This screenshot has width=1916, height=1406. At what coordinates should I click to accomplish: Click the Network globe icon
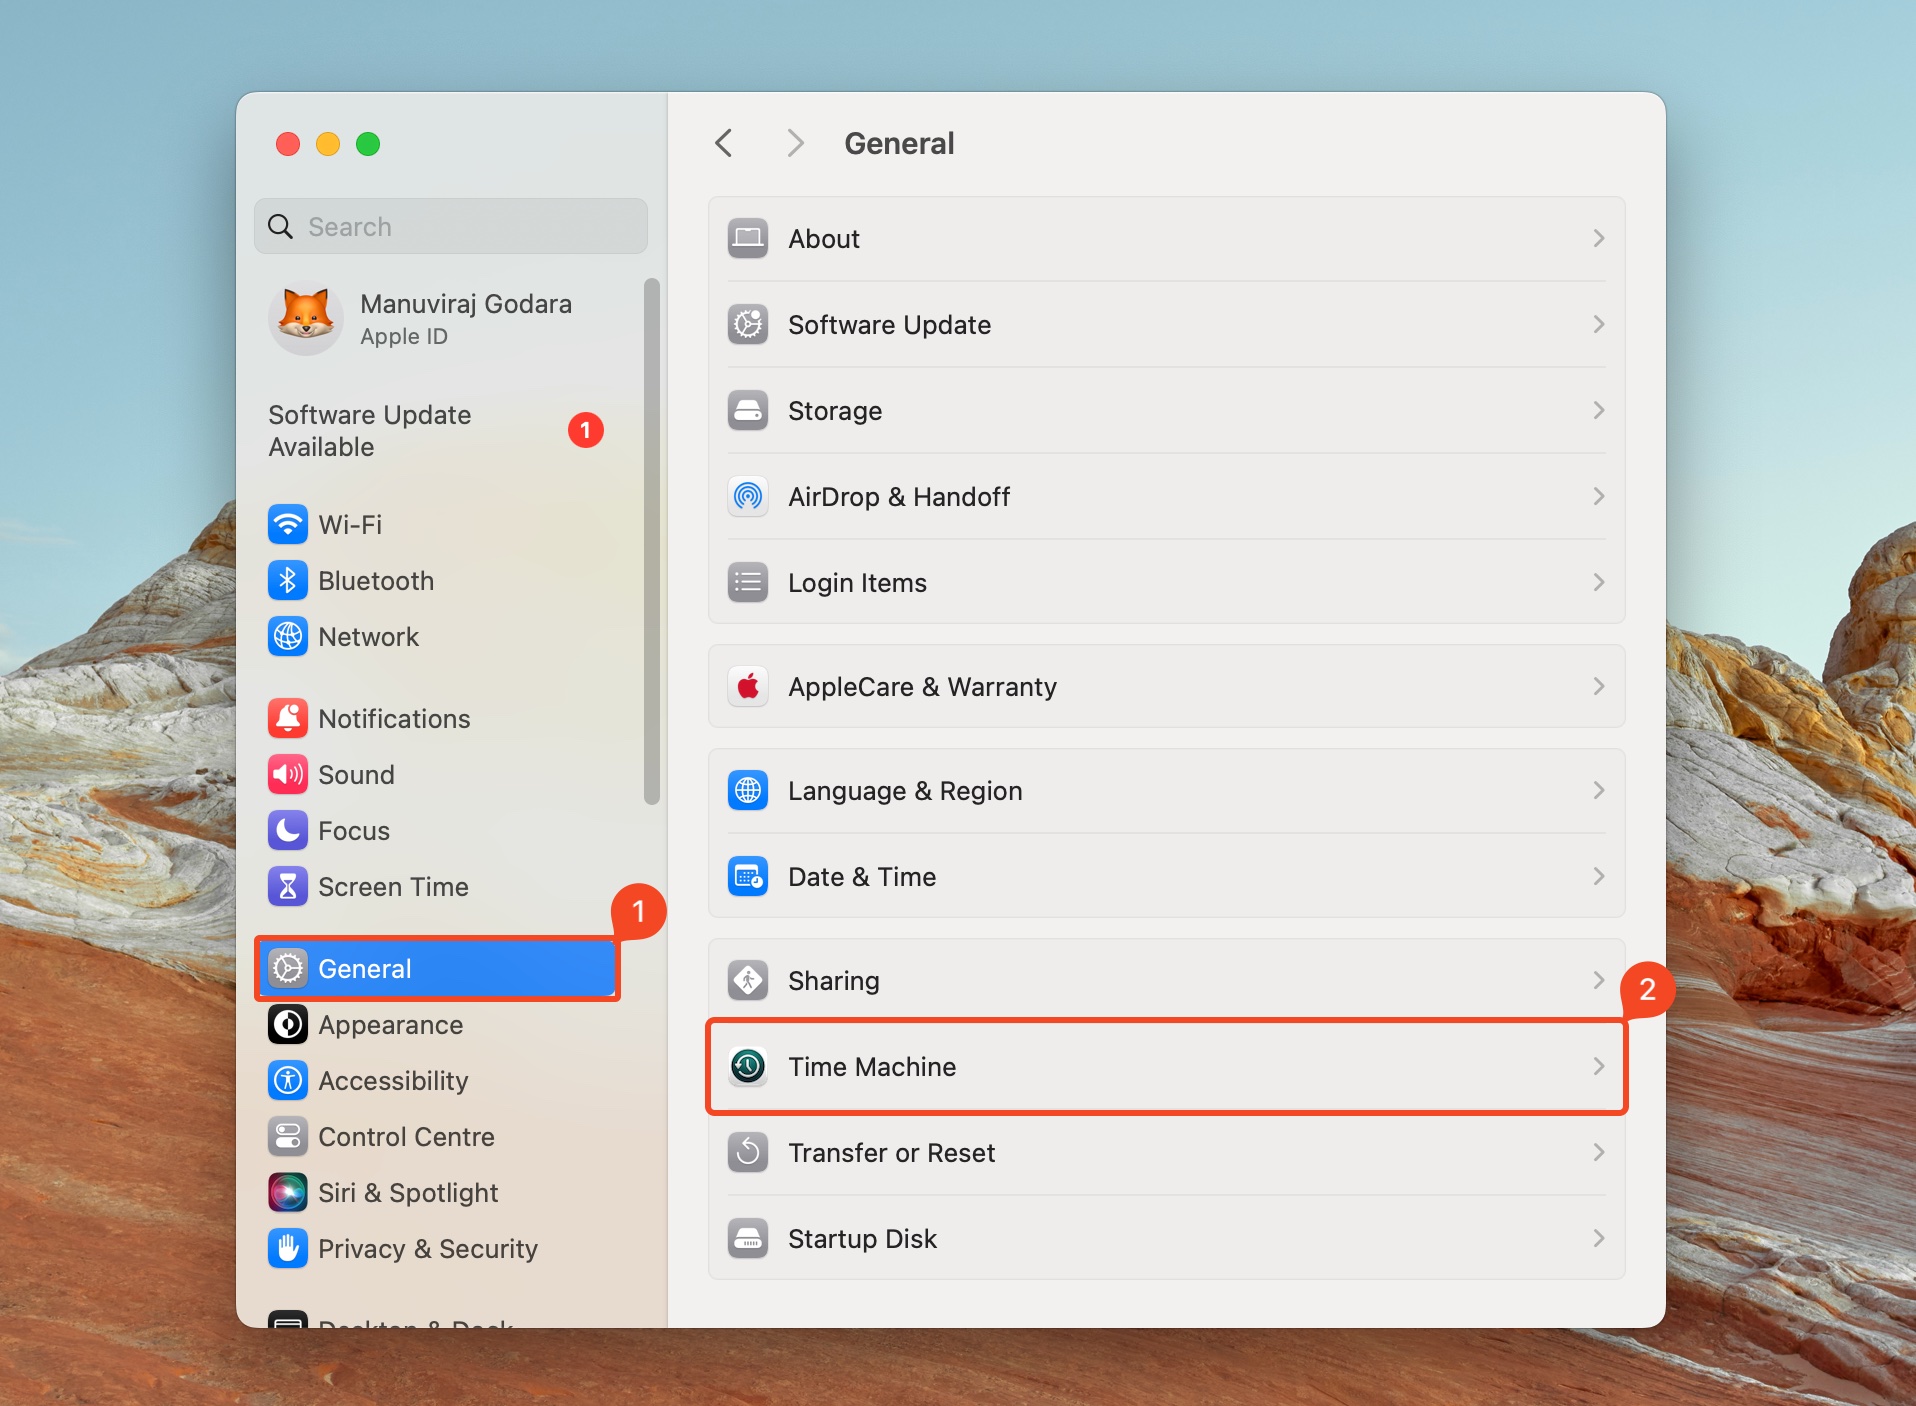click(x=288, y=636)
